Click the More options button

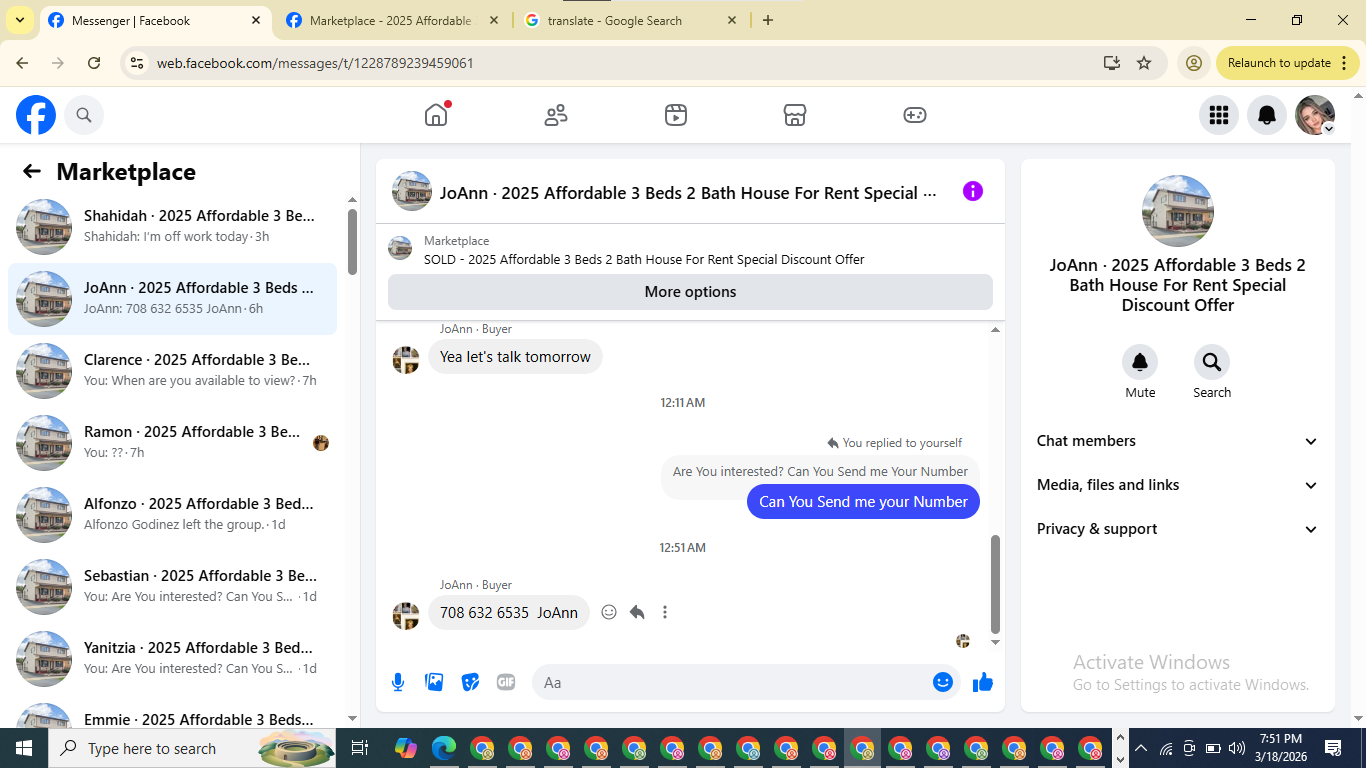690,292
